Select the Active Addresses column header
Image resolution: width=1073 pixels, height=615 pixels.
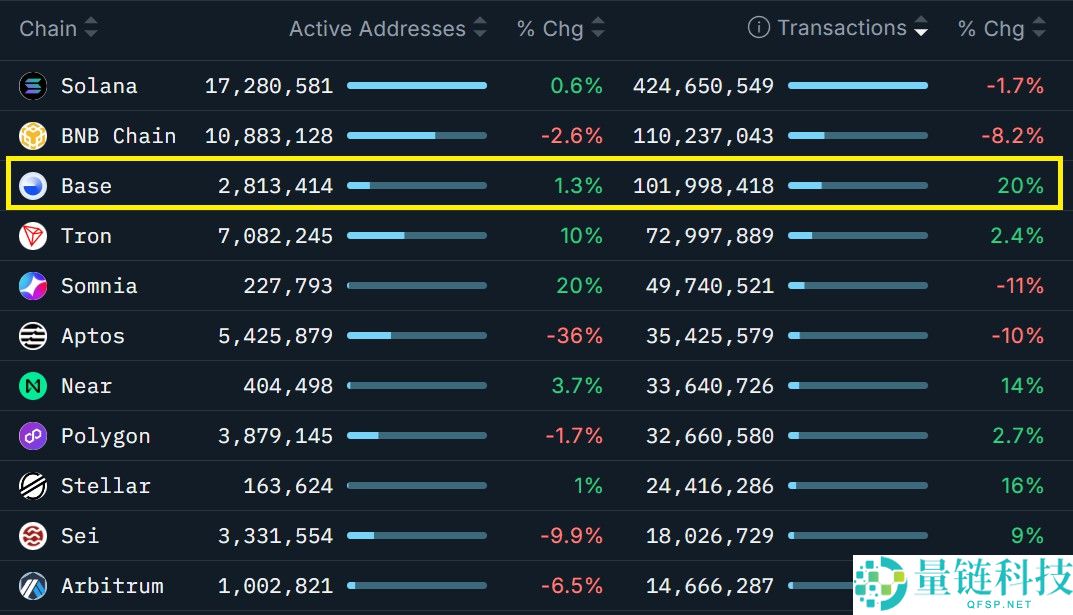tap(376, 28)
